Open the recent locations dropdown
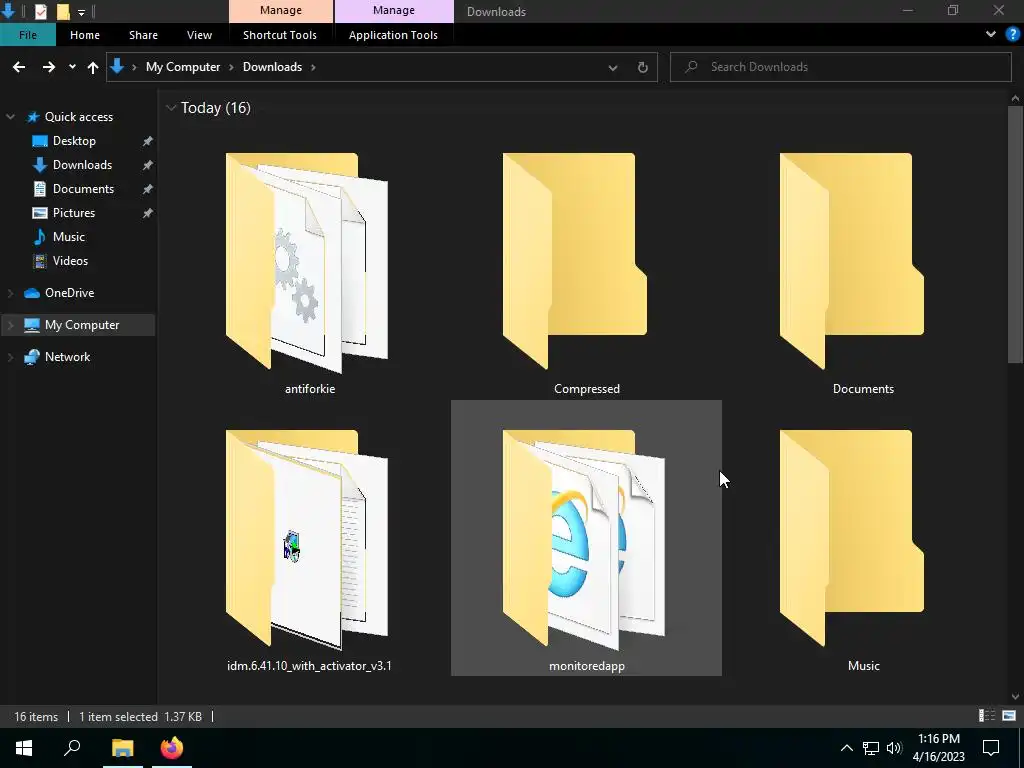The width and height of the screenshot is (1024, 768). pyautogui.click(x=72, y=67)
